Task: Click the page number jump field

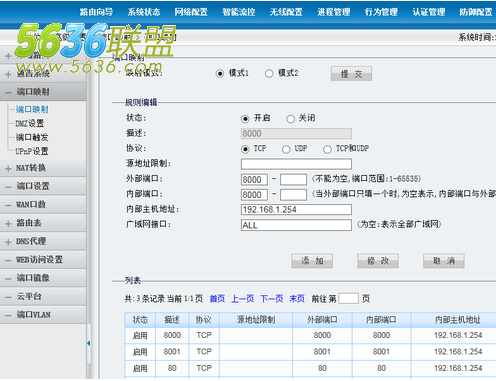Action: pyautogui.click(x=348, y=298)
